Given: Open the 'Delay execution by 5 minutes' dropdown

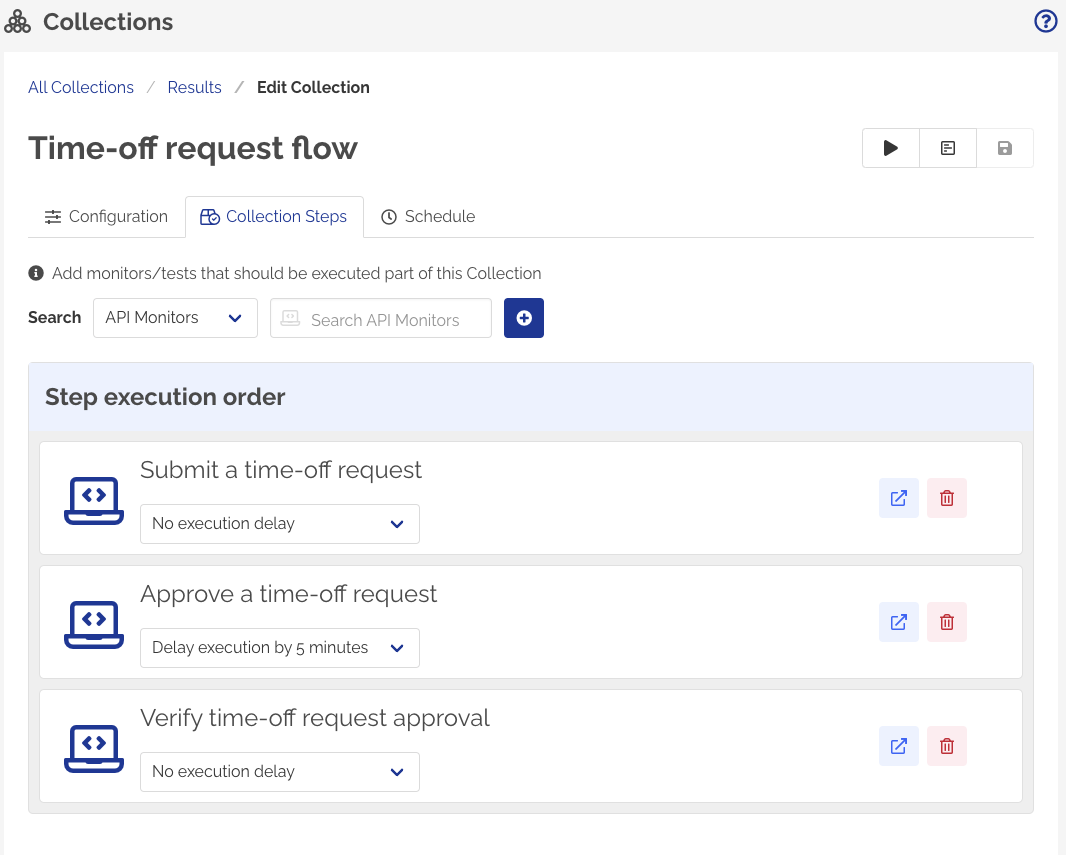Looking at the screenshot, I should click(279, 647).
